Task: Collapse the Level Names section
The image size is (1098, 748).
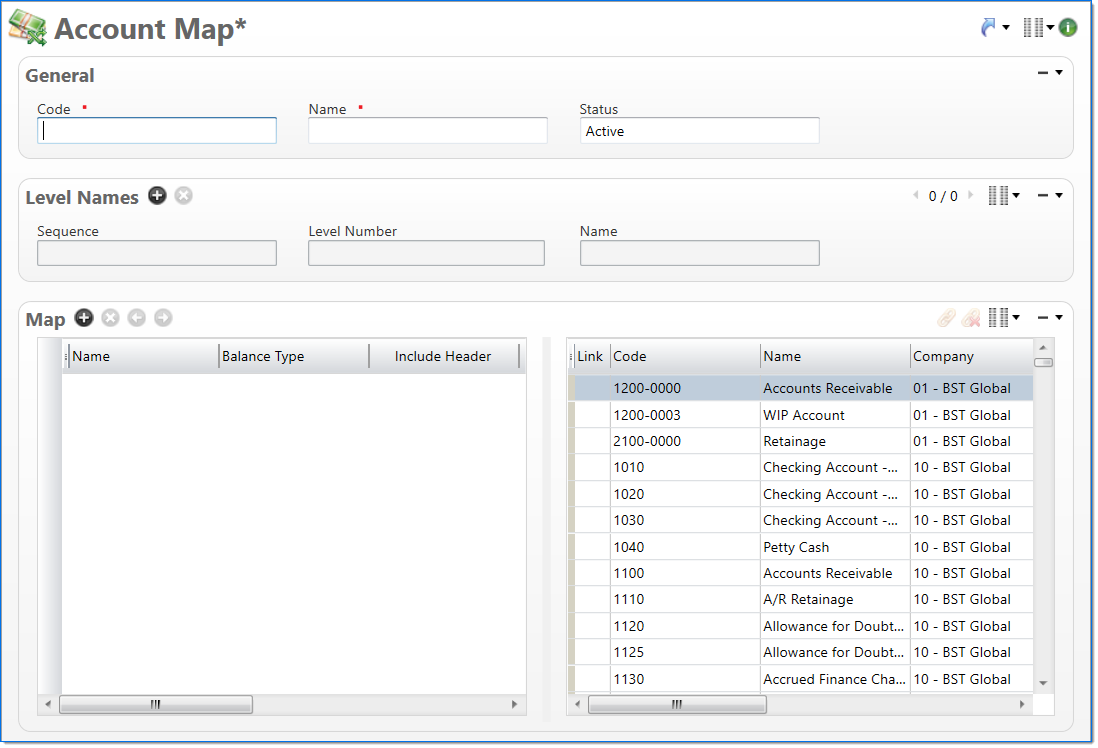Action: click(1043, 196)
